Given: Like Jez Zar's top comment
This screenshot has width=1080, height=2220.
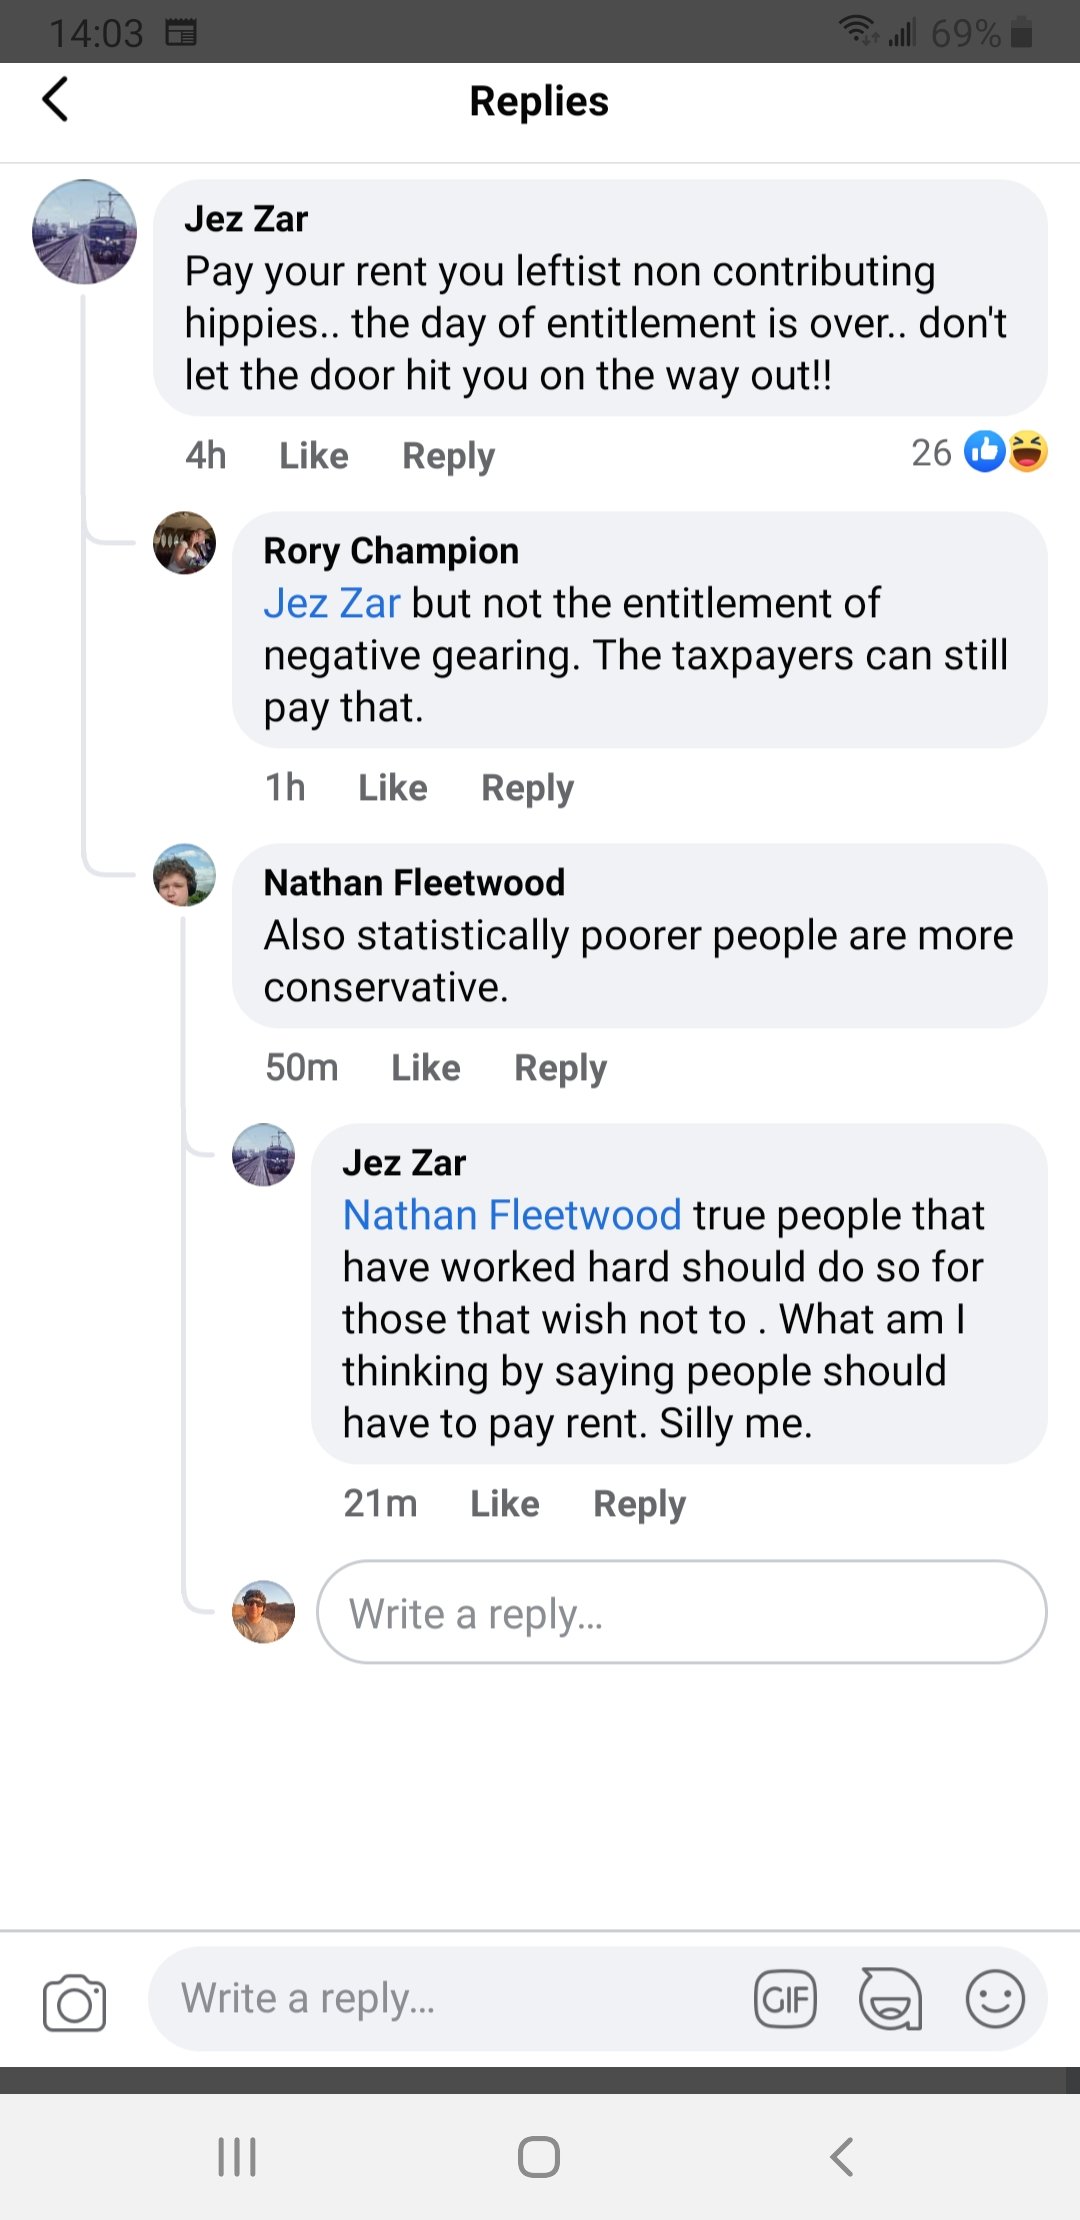Looking at the screenshot, I should (313, 456).
